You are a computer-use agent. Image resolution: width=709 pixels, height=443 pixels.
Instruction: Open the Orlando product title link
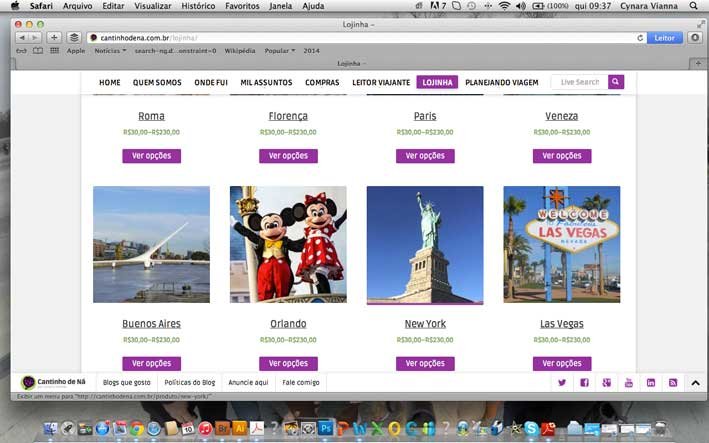288,324
